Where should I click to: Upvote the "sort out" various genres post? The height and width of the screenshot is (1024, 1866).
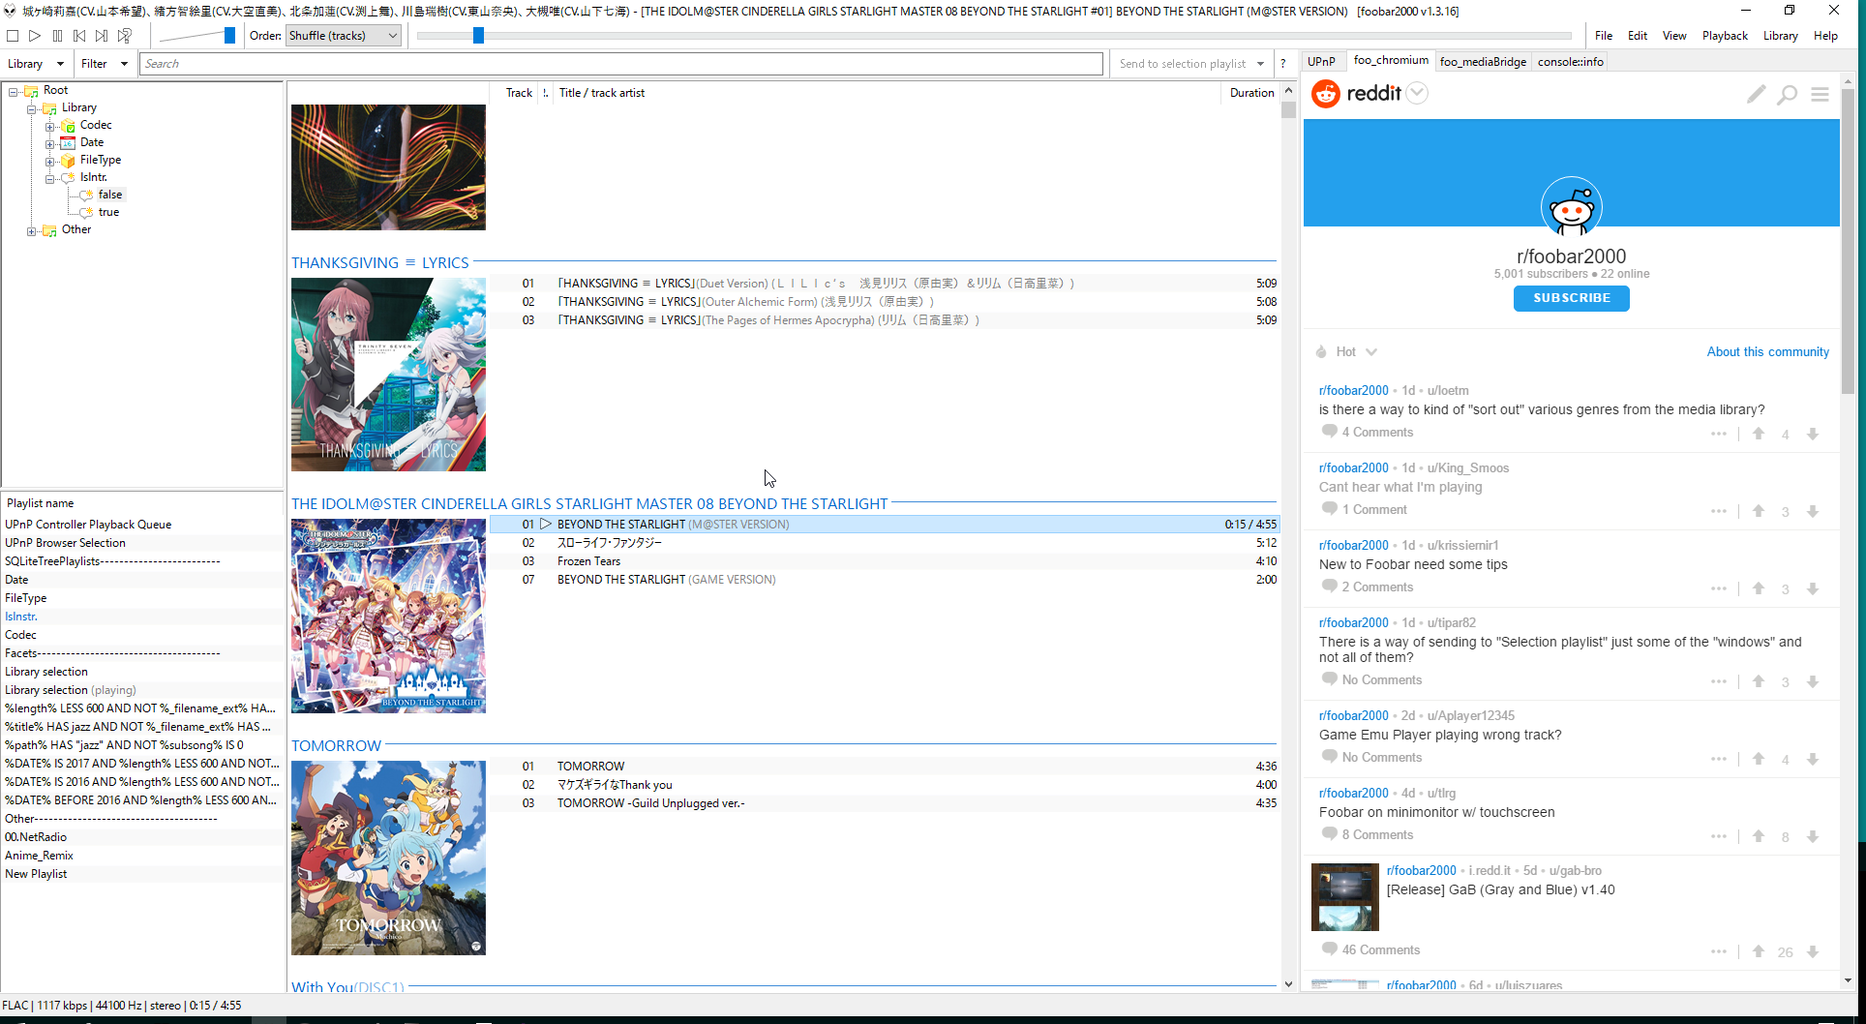[x=1758, y=434]
